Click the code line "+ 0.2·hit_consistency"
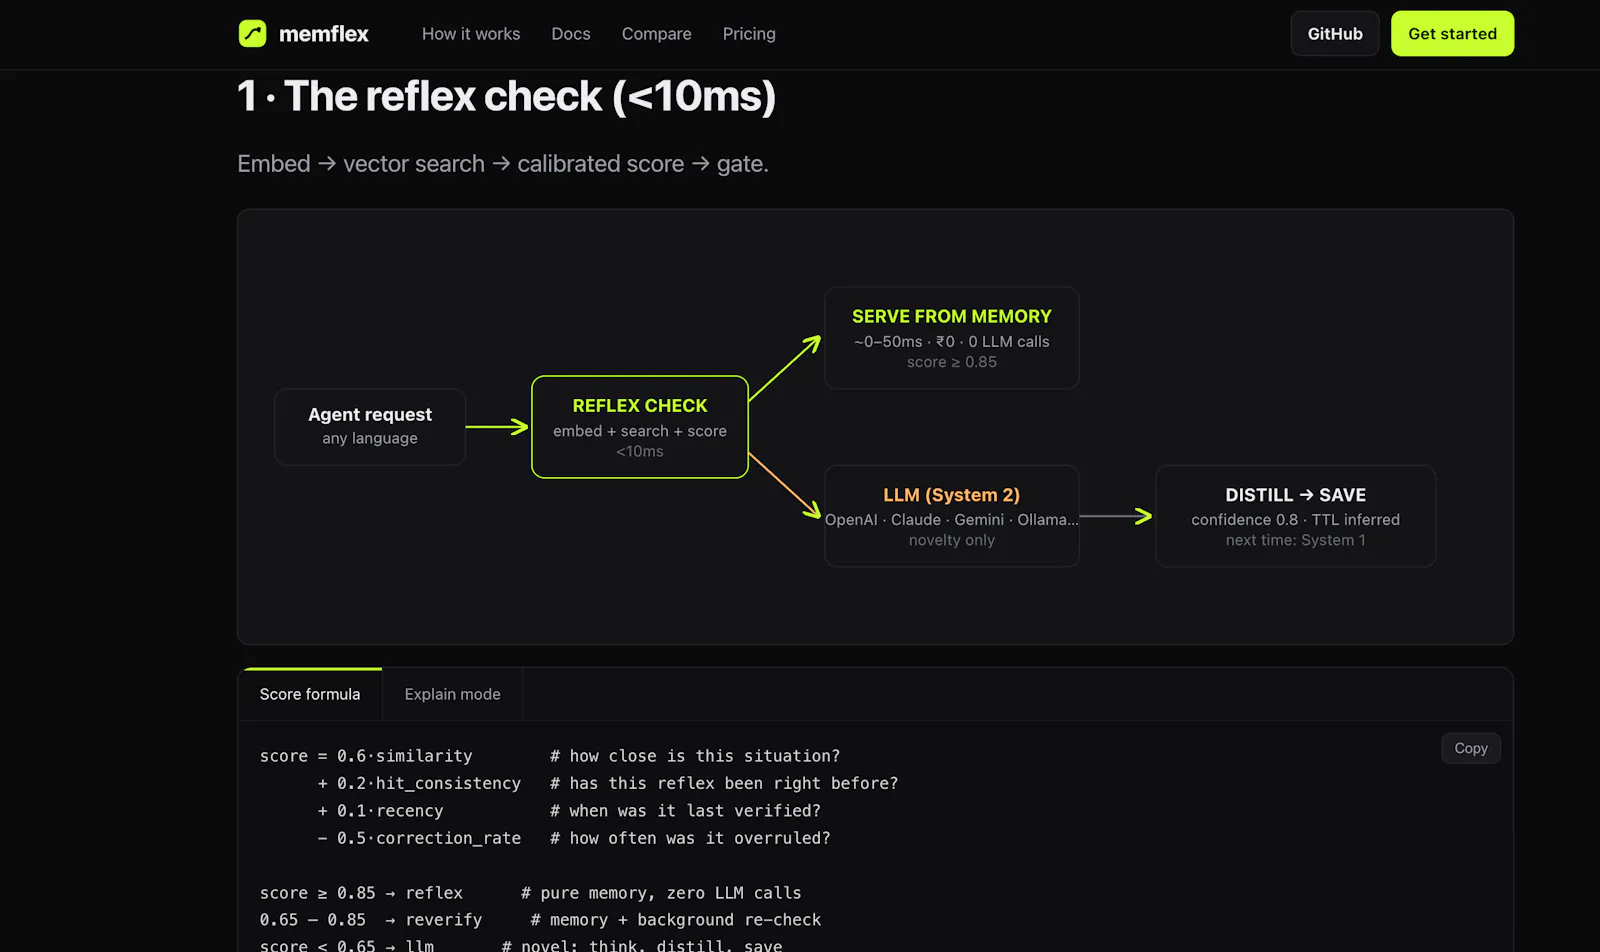1600x952 pixels. (x=419, y=783)
